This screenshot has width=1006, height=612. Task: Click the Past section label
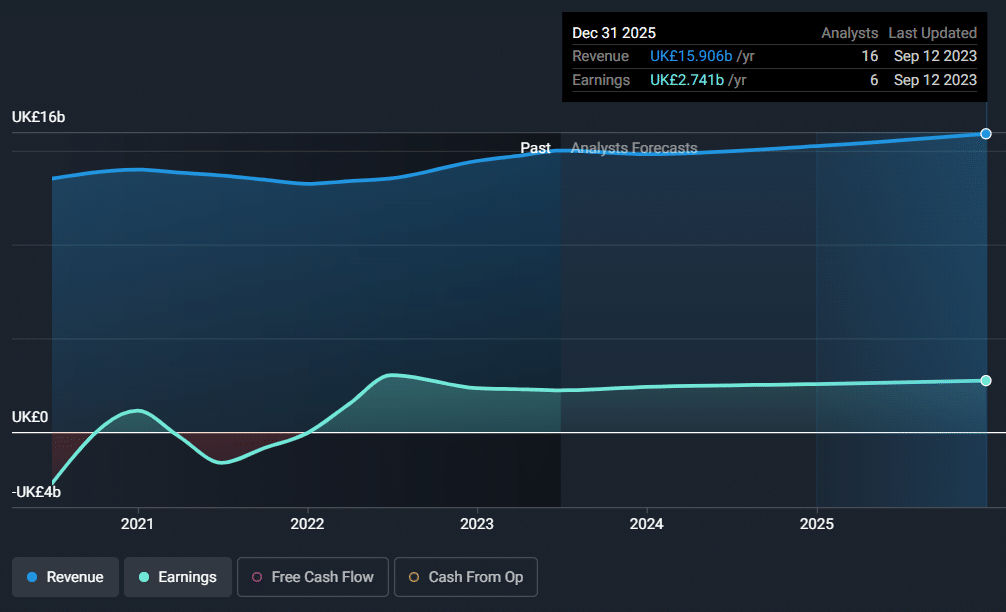[535, 148]
